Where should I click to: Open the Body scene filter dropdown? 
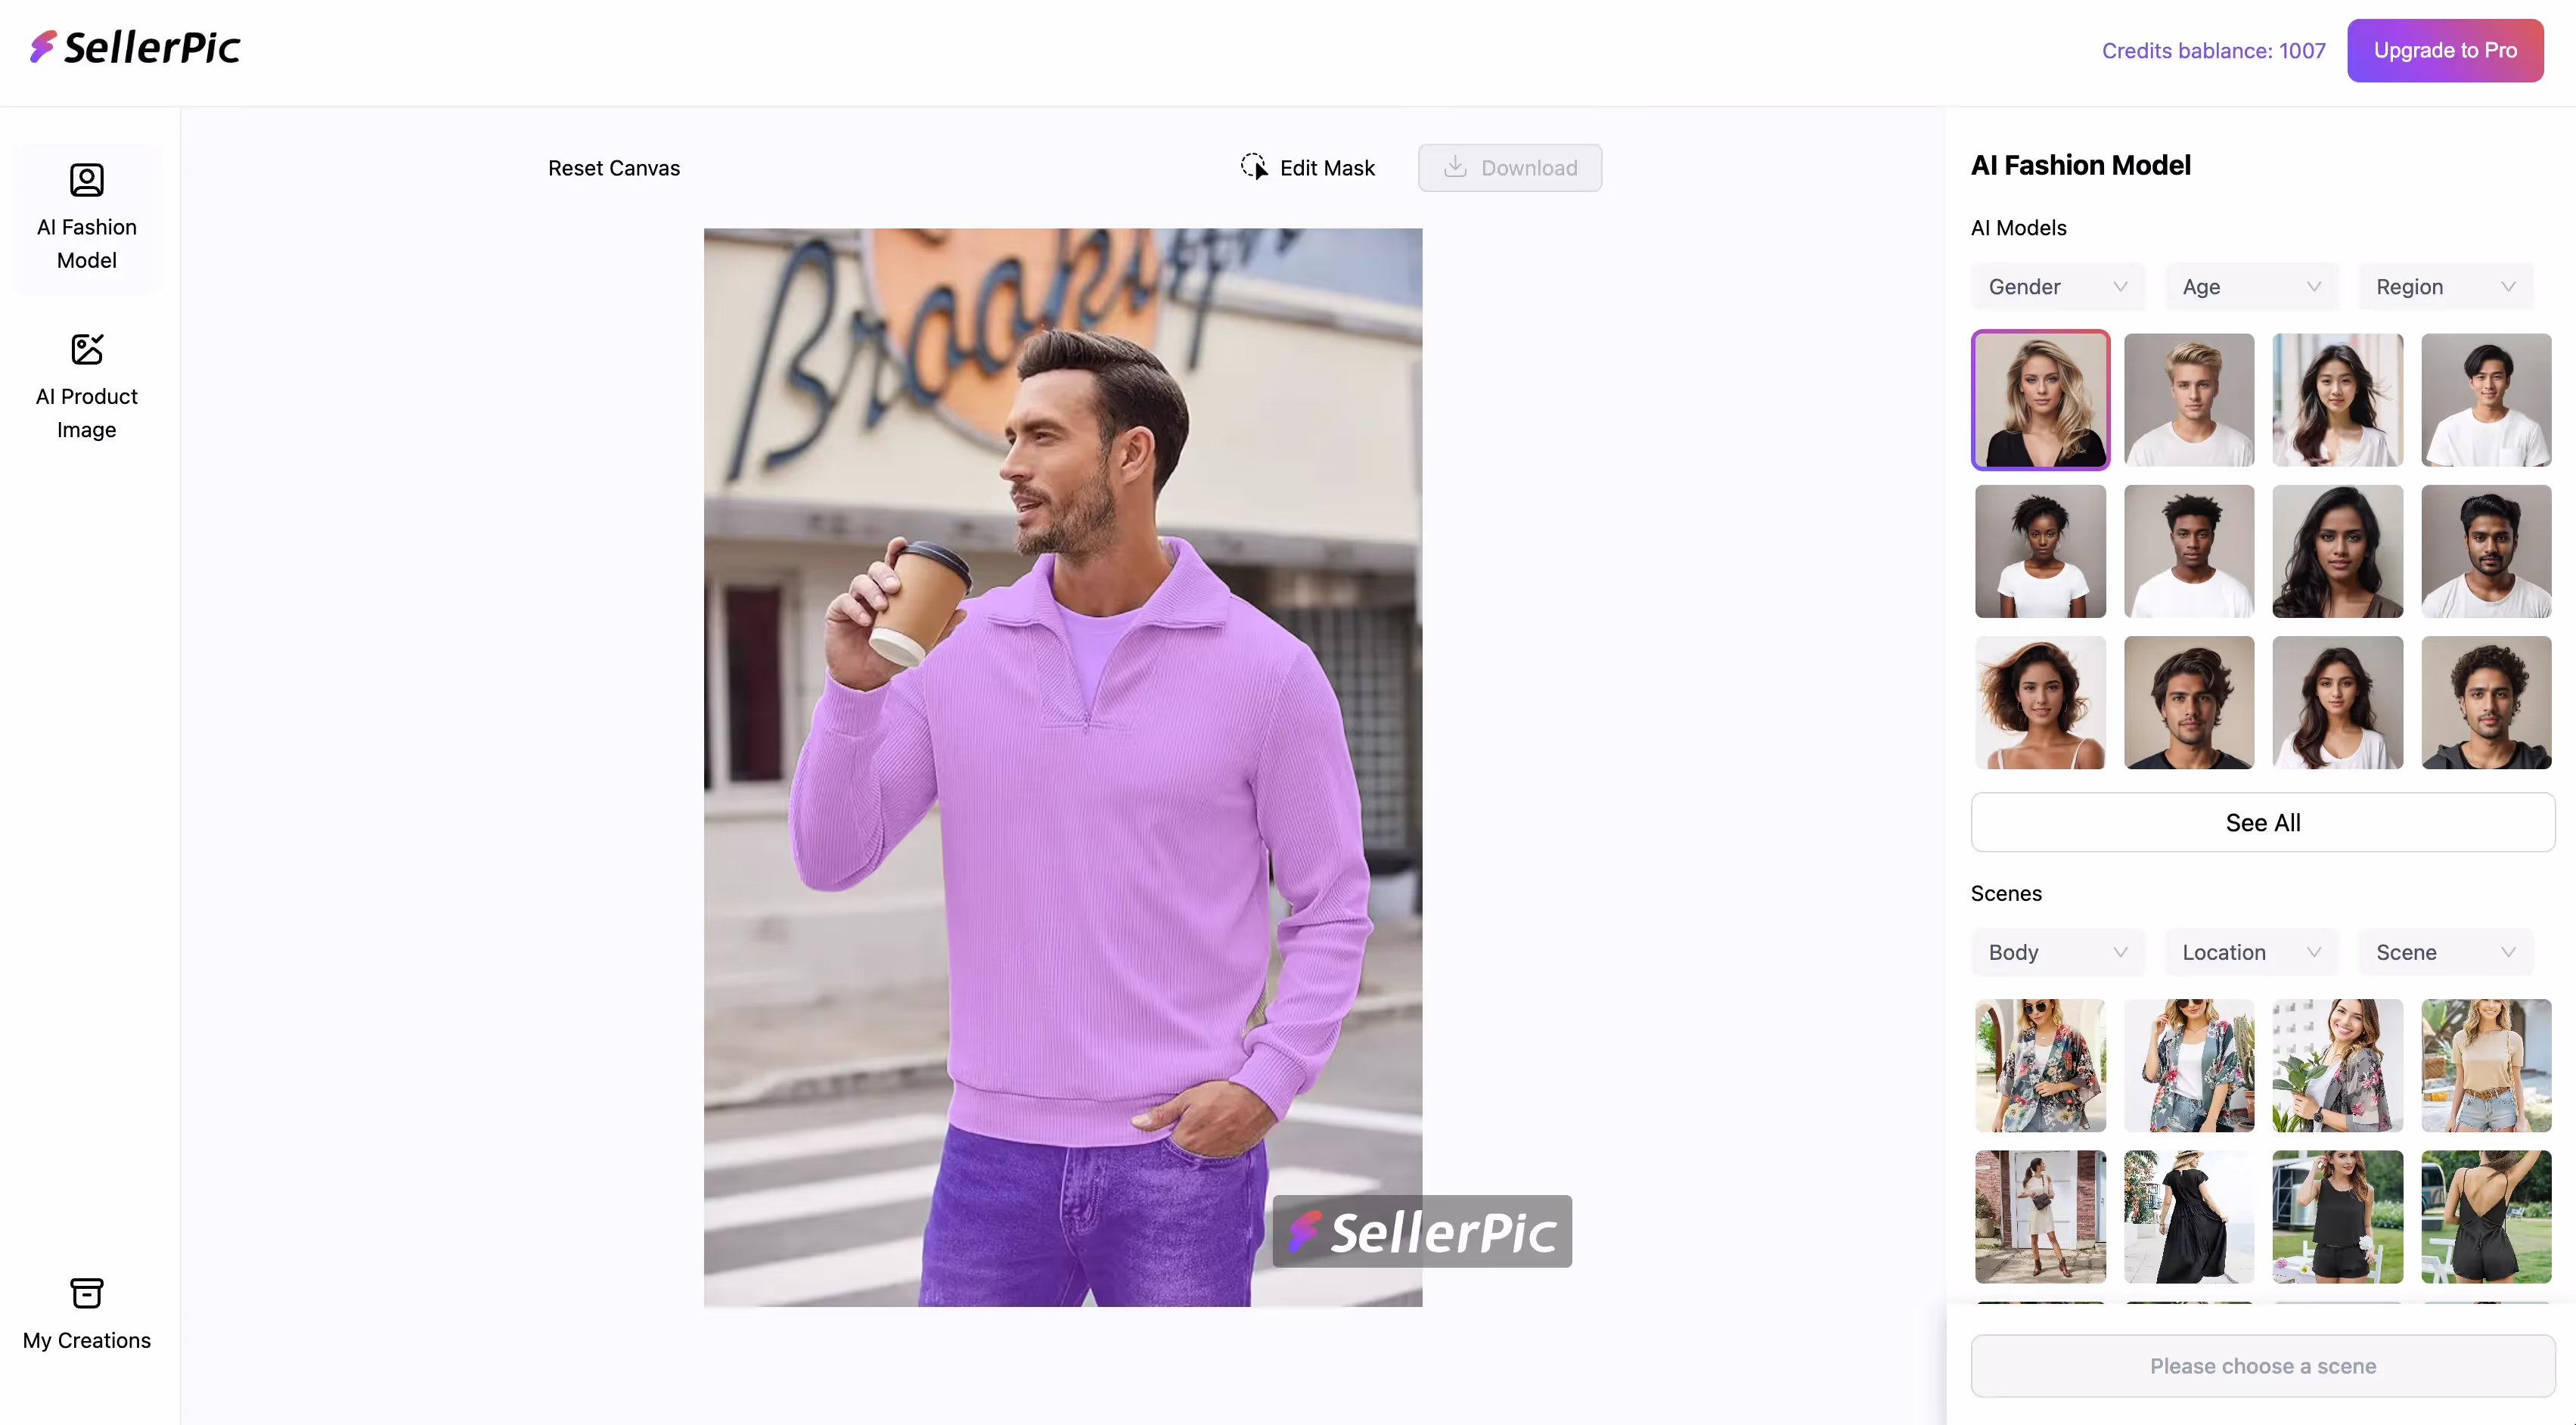pyautogui.click(x=2057, y=952)
